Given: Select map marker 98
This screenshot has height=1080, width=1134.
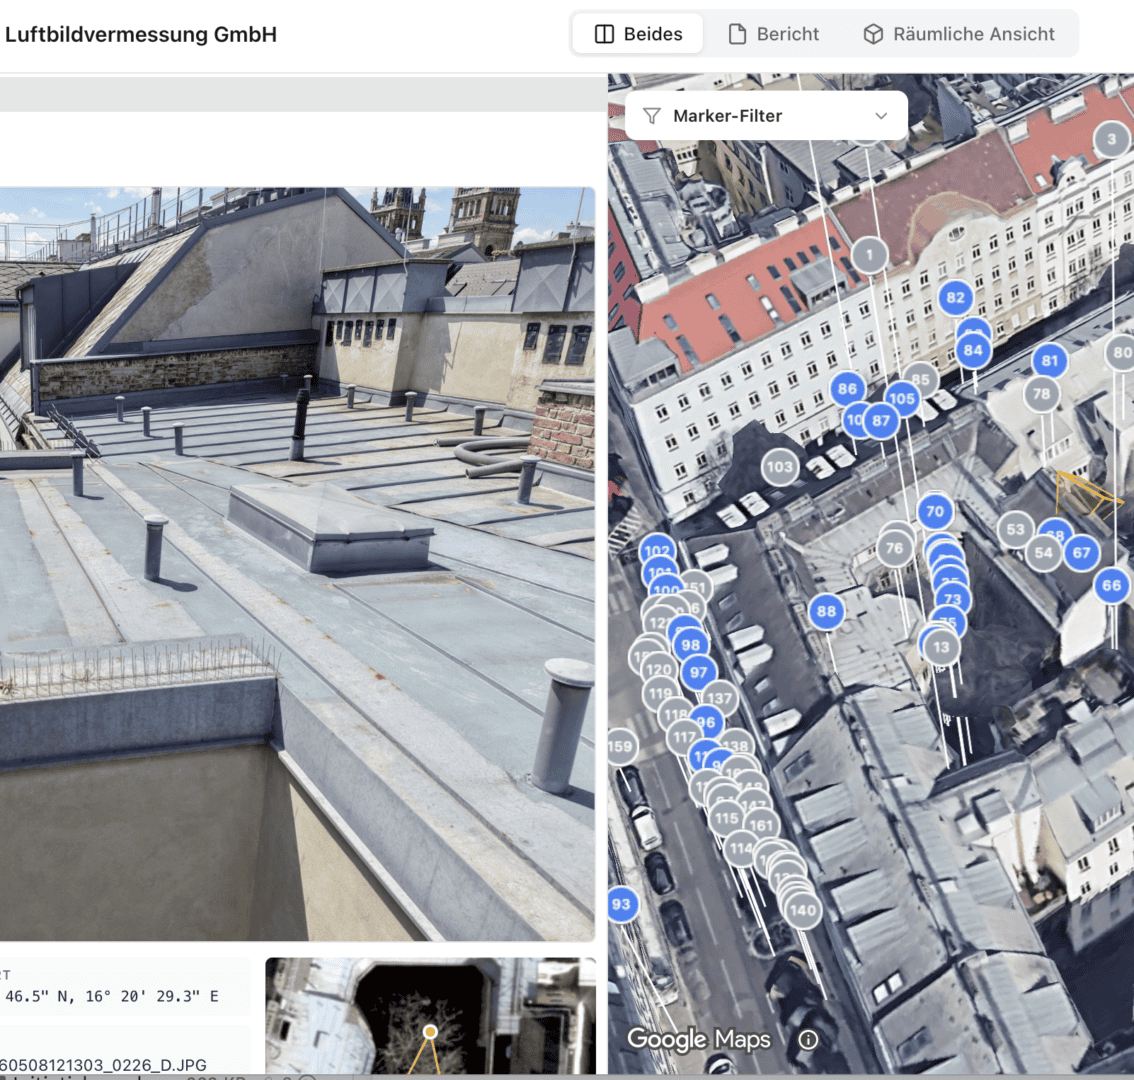Looking at the screenshot, I should point(691,645).
